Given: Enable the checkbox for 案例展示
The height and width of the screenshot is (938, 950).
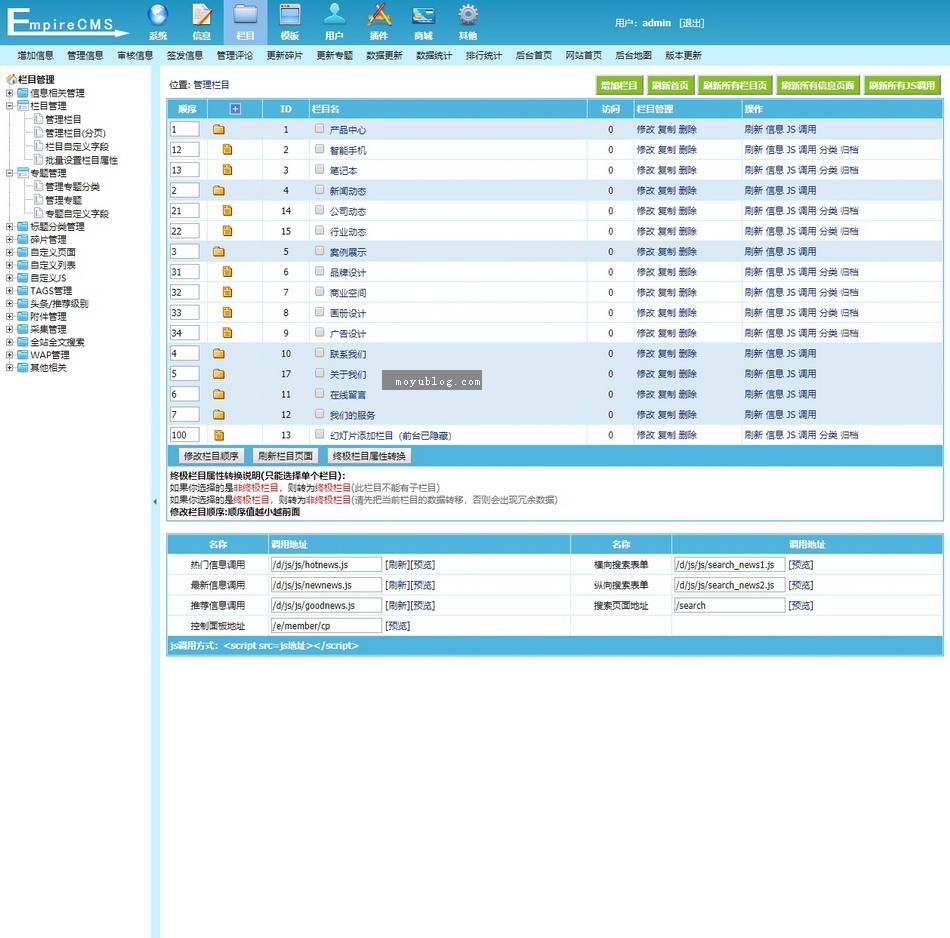Looking at the screenshot, I should 319,251.
